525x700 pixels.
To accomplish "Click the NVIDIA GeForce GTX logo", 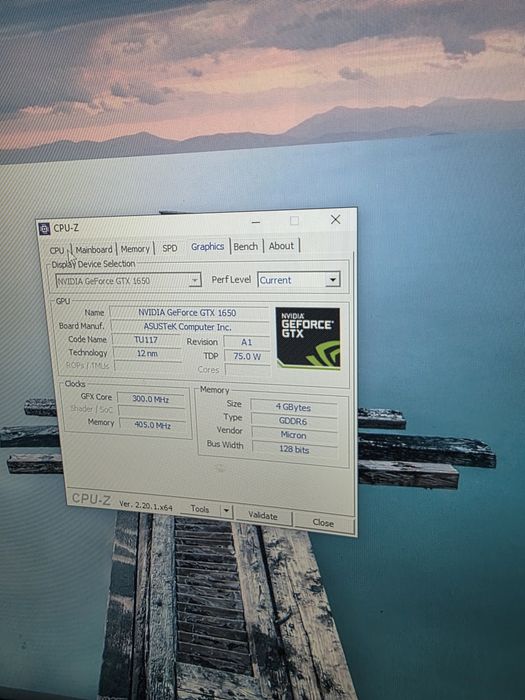I will coord(308,338).
